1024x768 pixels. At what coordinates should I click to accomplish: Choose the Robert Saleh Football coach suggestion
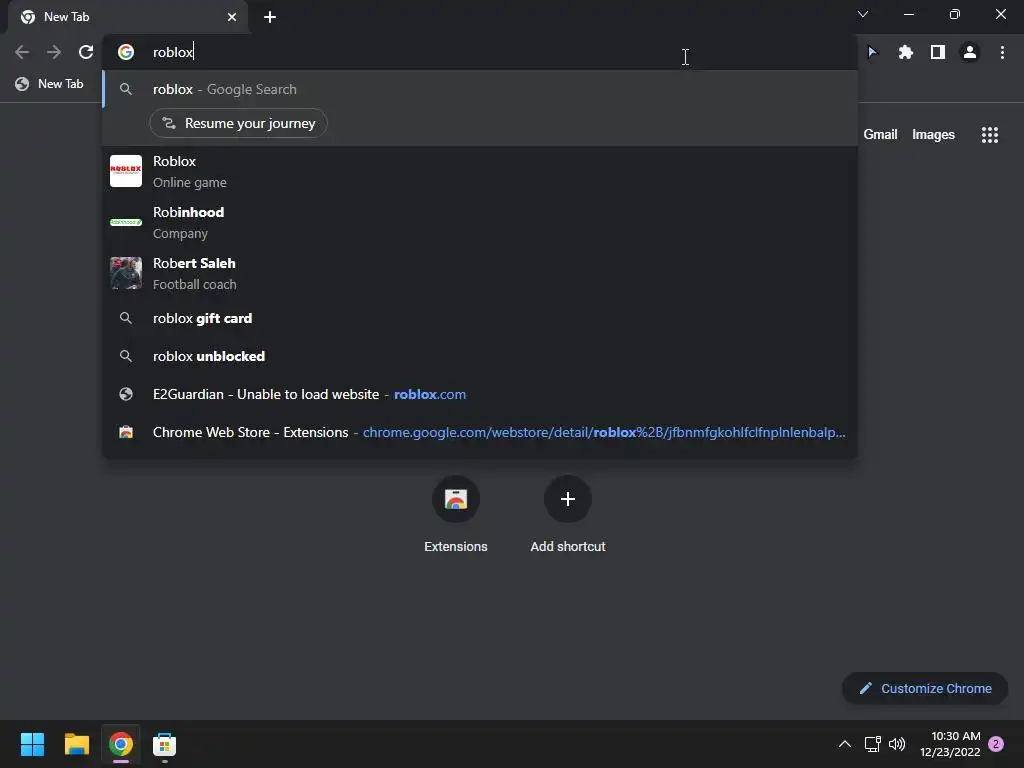(480, 273)
